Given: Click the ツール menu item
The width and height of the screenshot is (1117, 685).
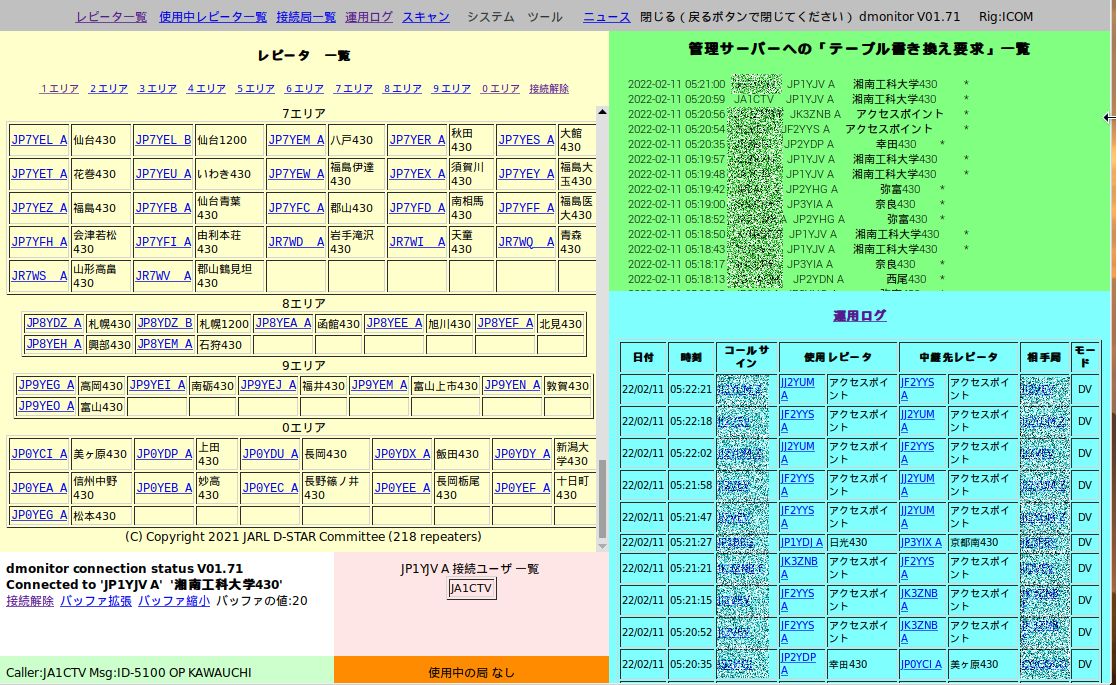Looking at the screenshot, I should tap(544, 16).
